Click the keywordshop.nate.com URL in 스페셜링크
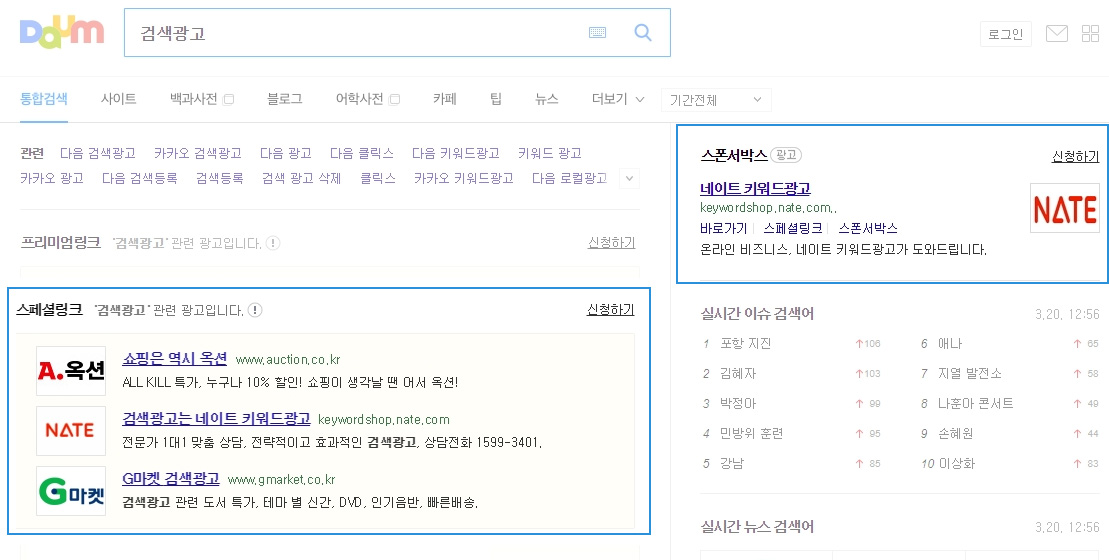This screenshot has width=1109, height=560. [x=383, y=419]
